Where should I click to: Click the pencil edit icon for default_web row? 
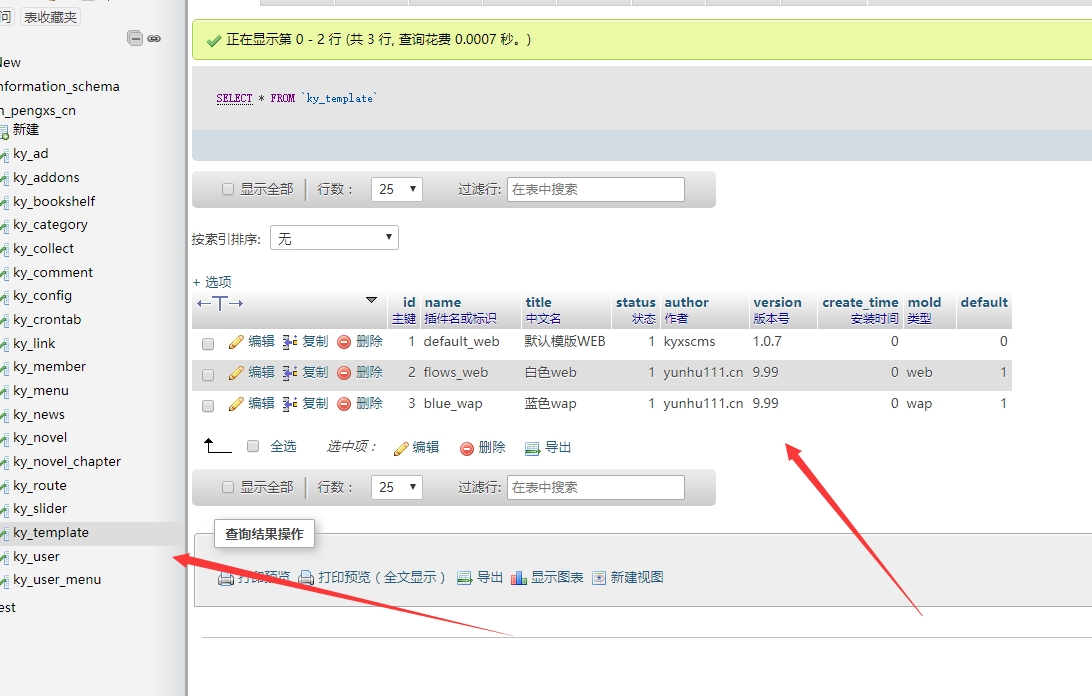point(236,342)
